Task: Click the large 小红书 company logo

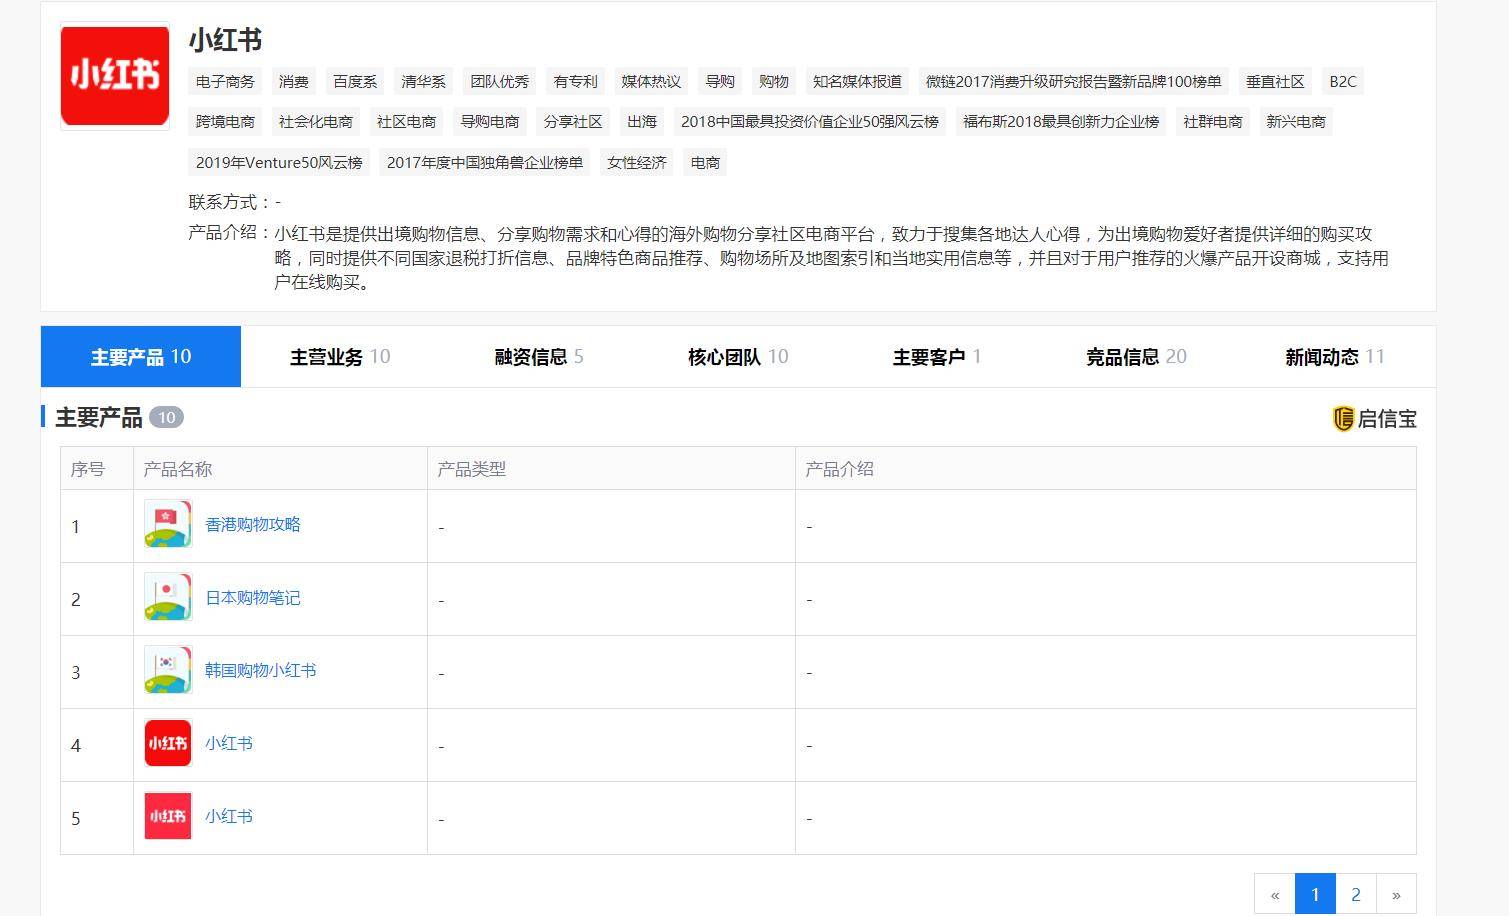Action: pyautogui.click(x=115, y=76)
